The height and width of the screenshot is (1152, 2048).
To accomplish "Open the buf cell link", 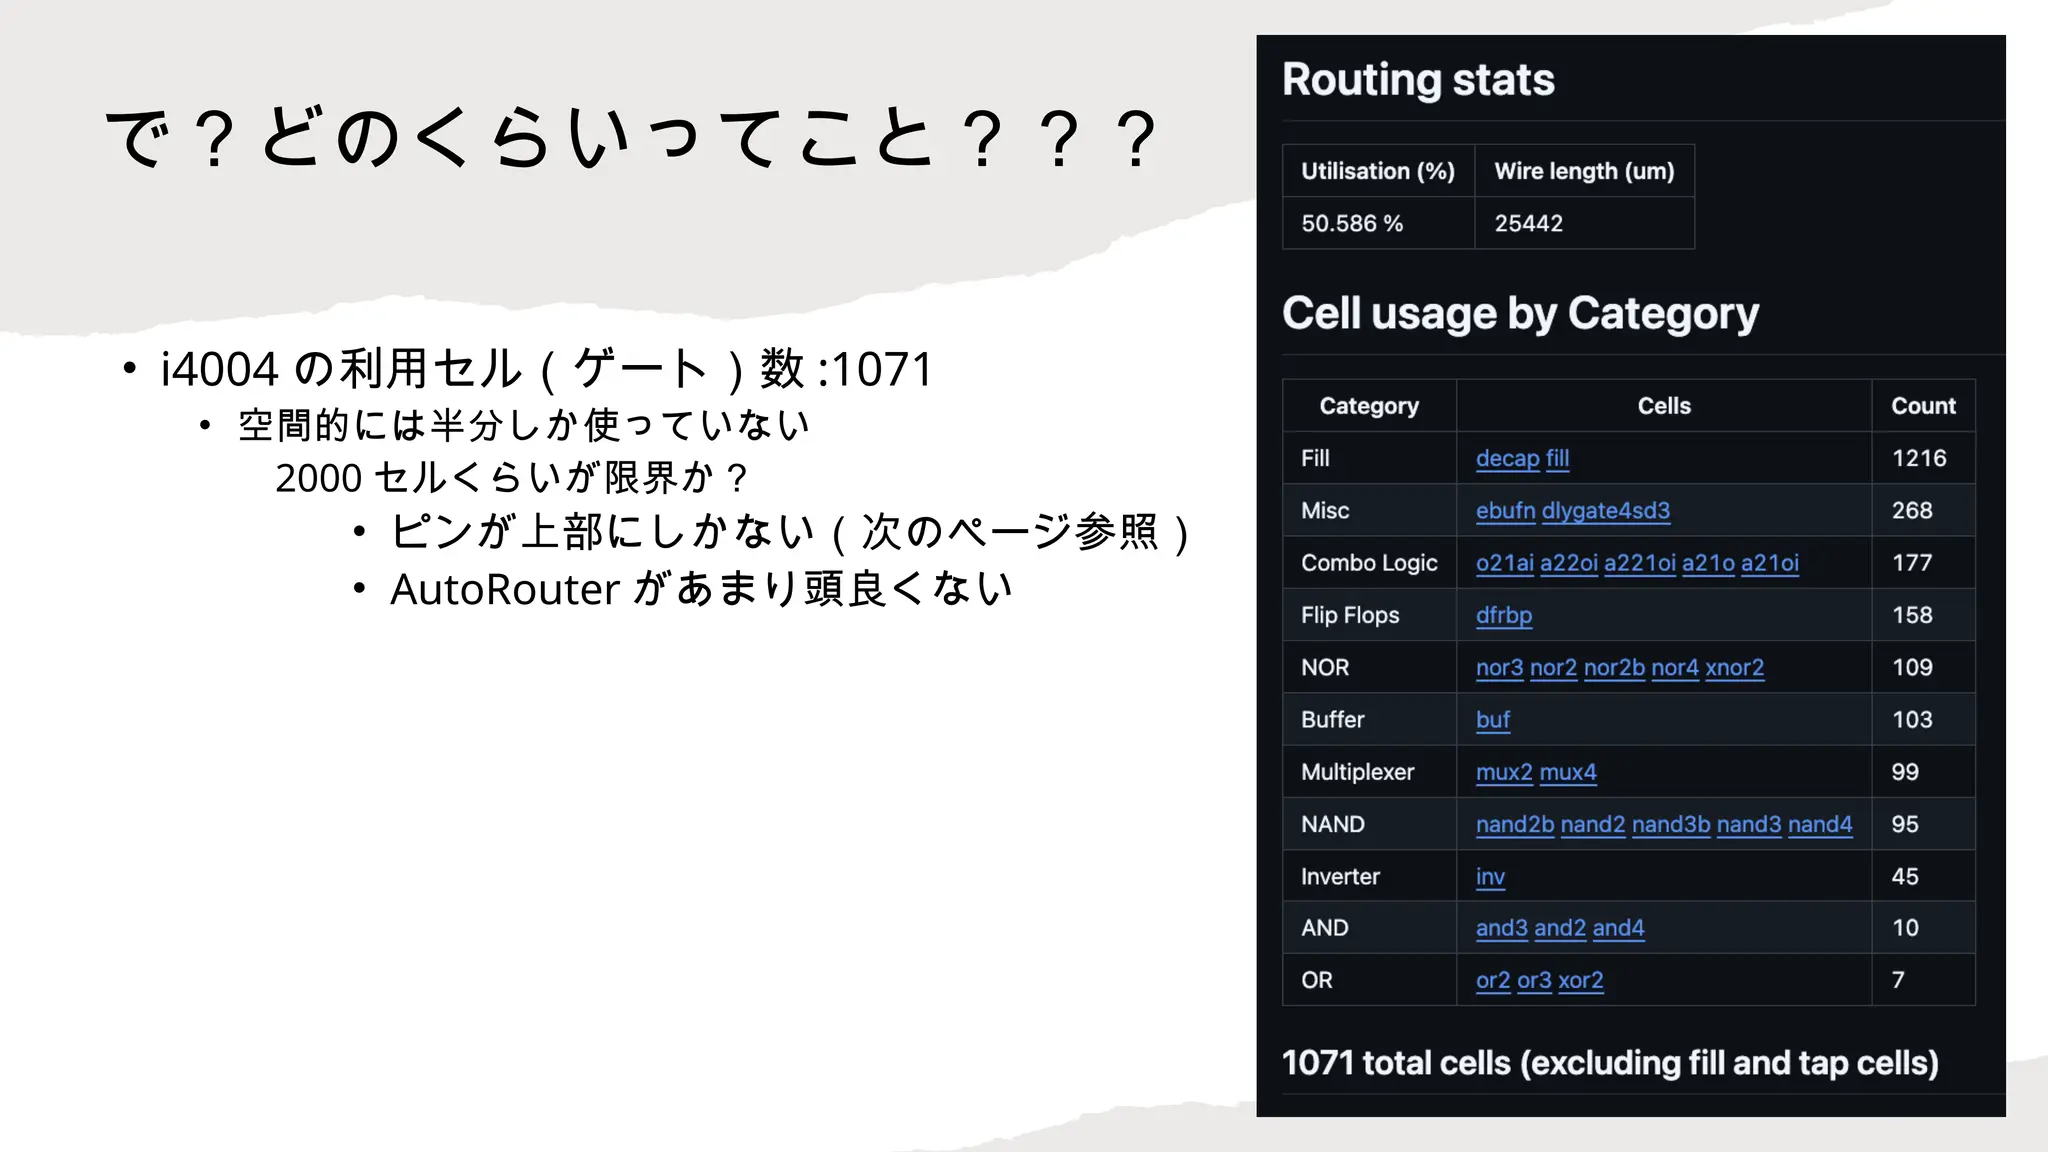I will (x=1493, y=719).
